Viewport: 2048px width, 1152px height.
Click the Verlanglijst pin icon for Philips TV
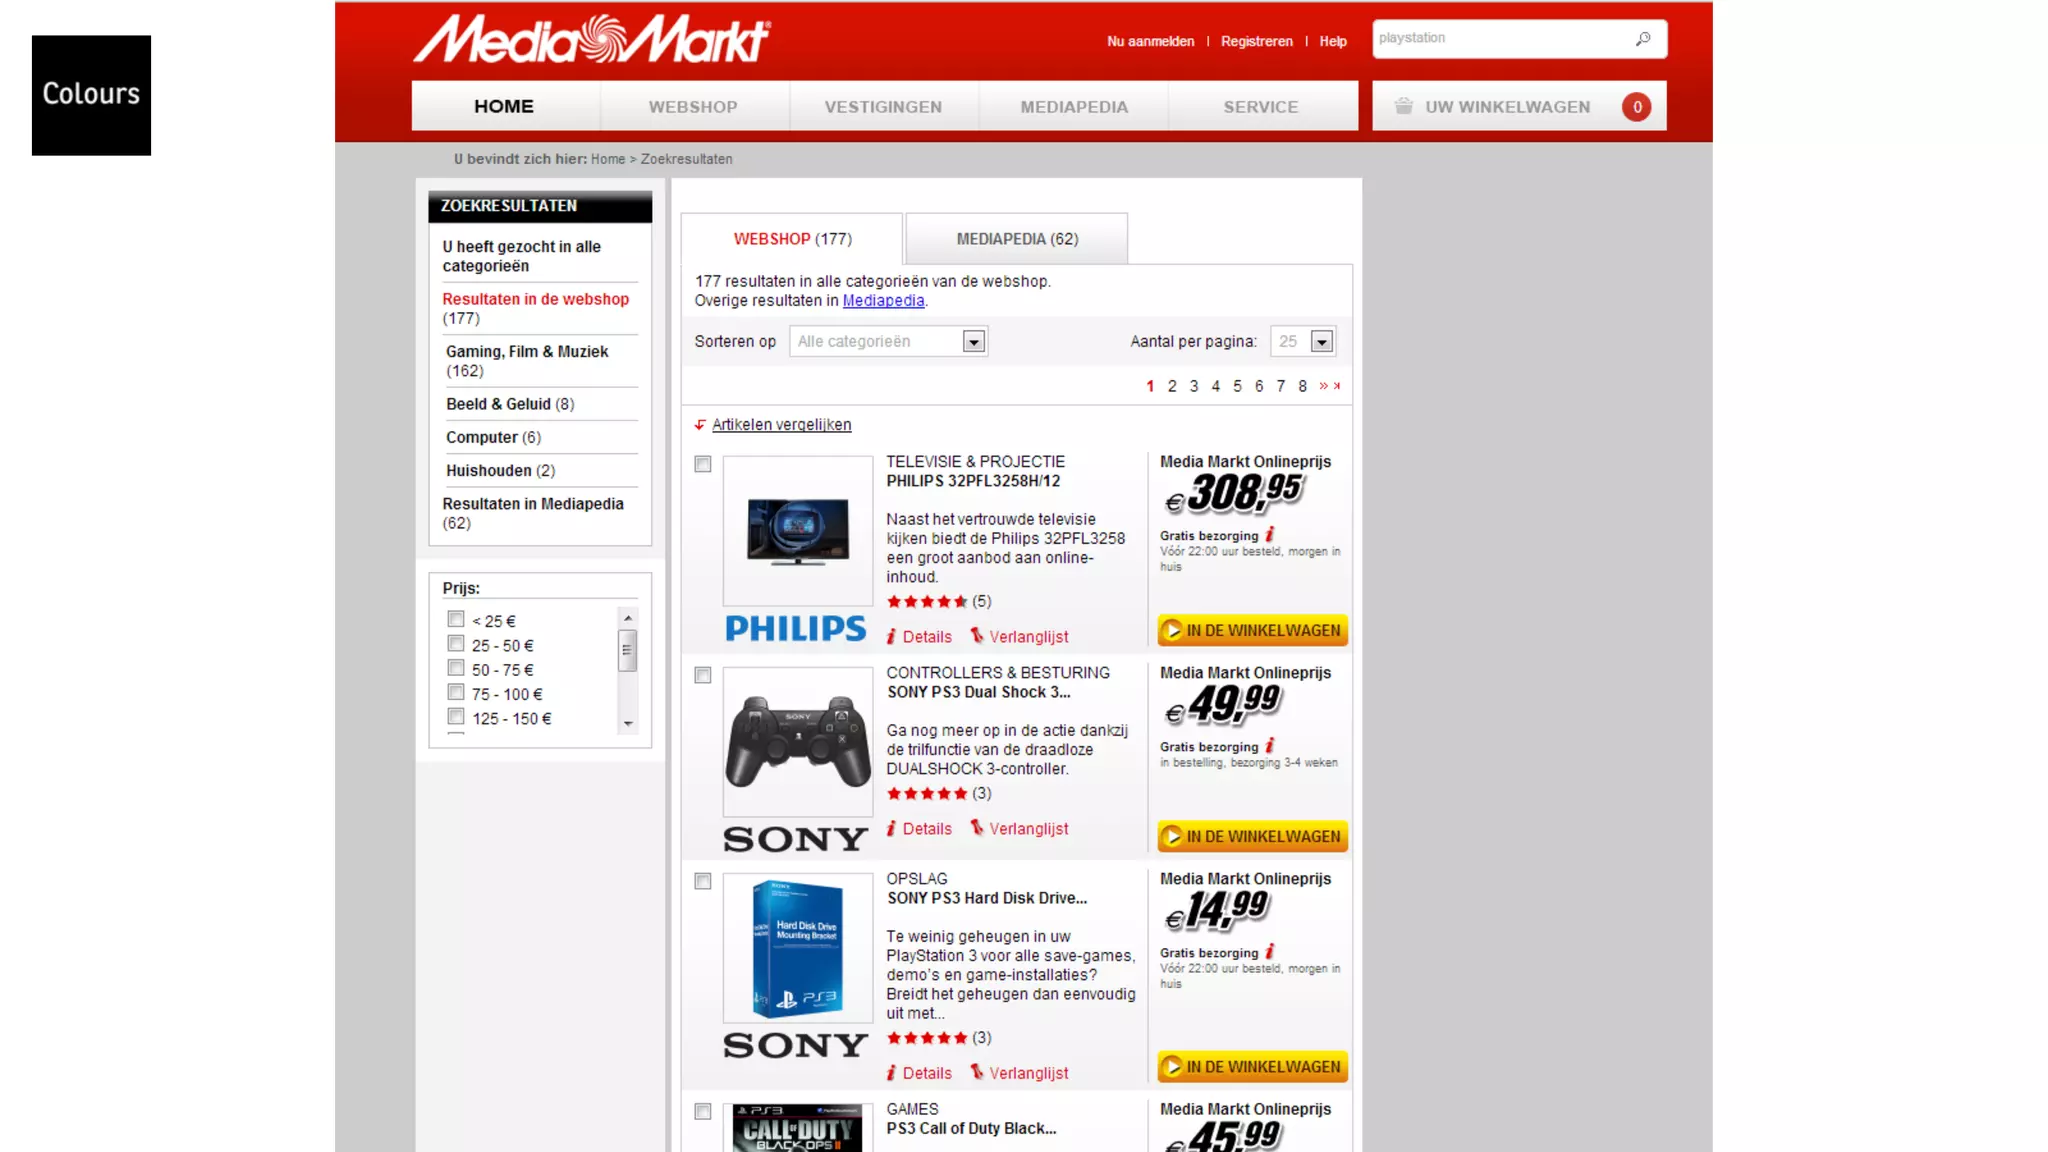(977, 636)
